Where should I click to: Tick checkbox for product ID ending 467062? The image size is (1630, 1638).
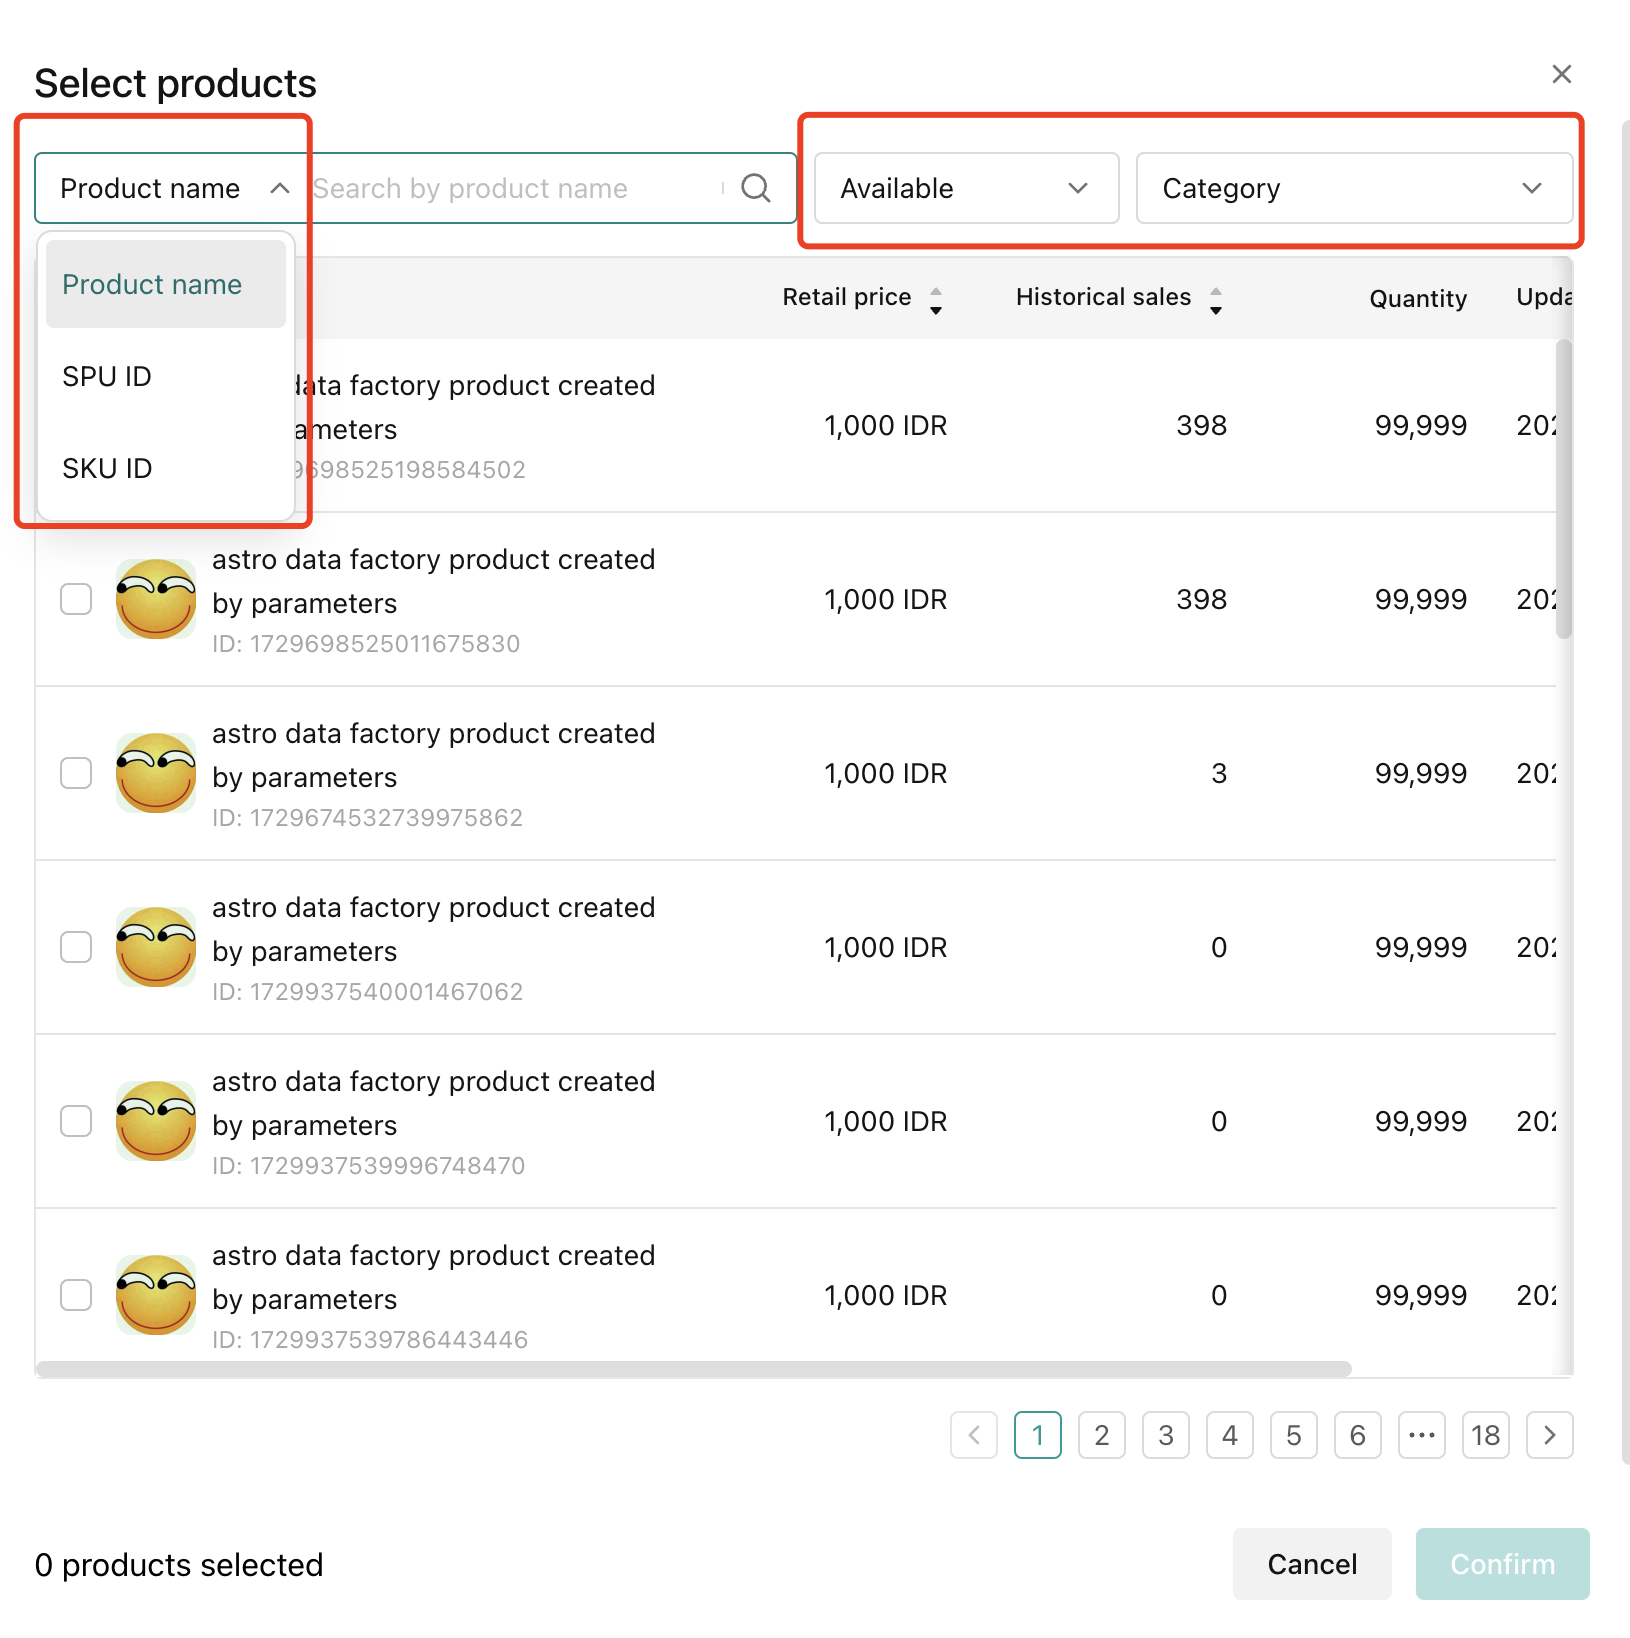(76, 947)
